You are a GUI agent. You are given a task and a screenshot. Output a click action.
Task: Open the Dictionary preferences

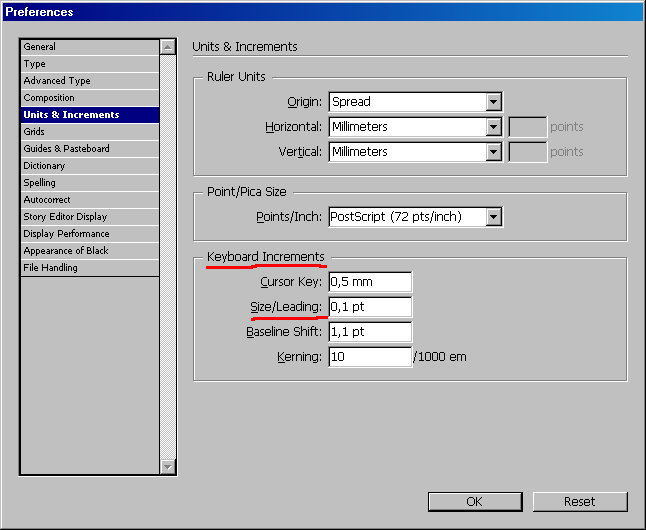[x=90, y=166]
